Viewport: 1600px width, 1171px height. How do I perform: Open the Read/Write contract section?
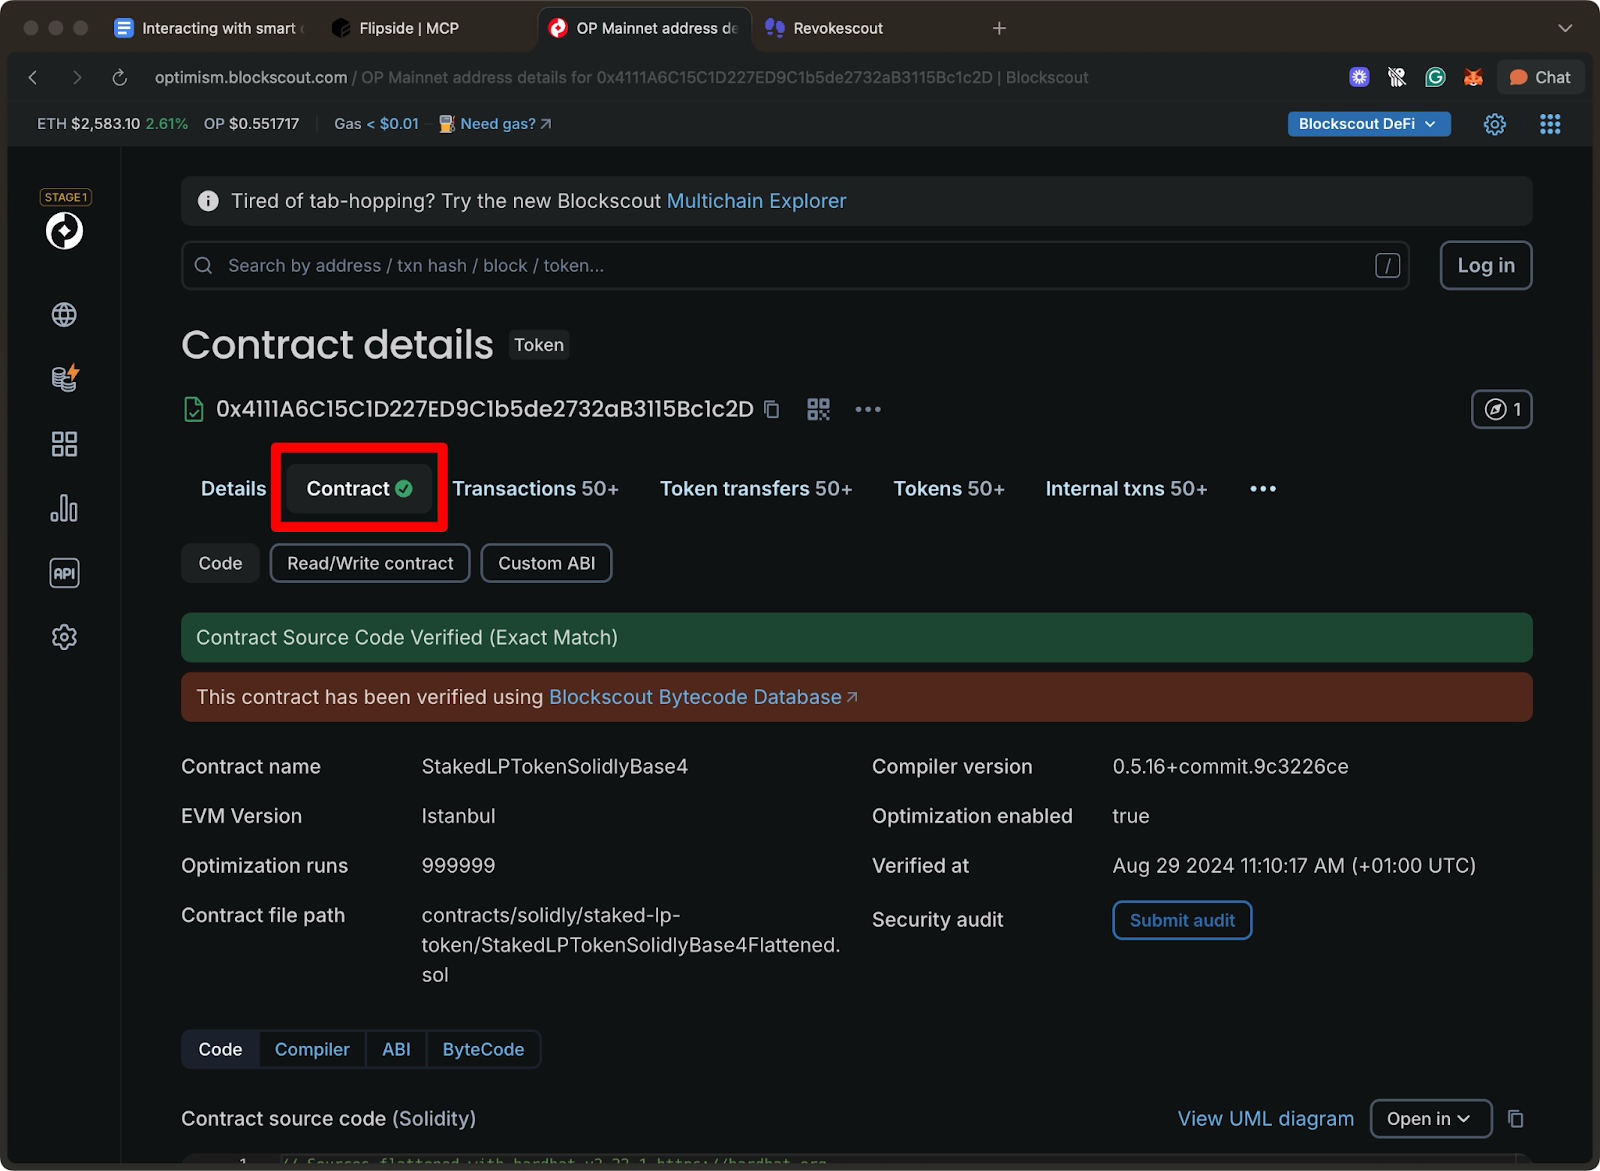tap(370, 563)
